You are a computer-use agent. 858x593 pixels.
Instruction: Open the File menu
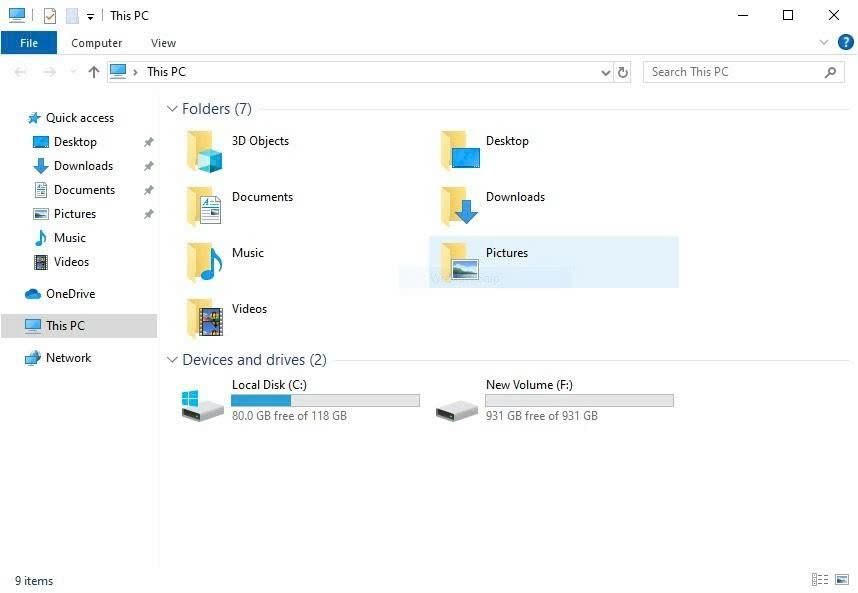pyautogui.click(x=29, y=43)
